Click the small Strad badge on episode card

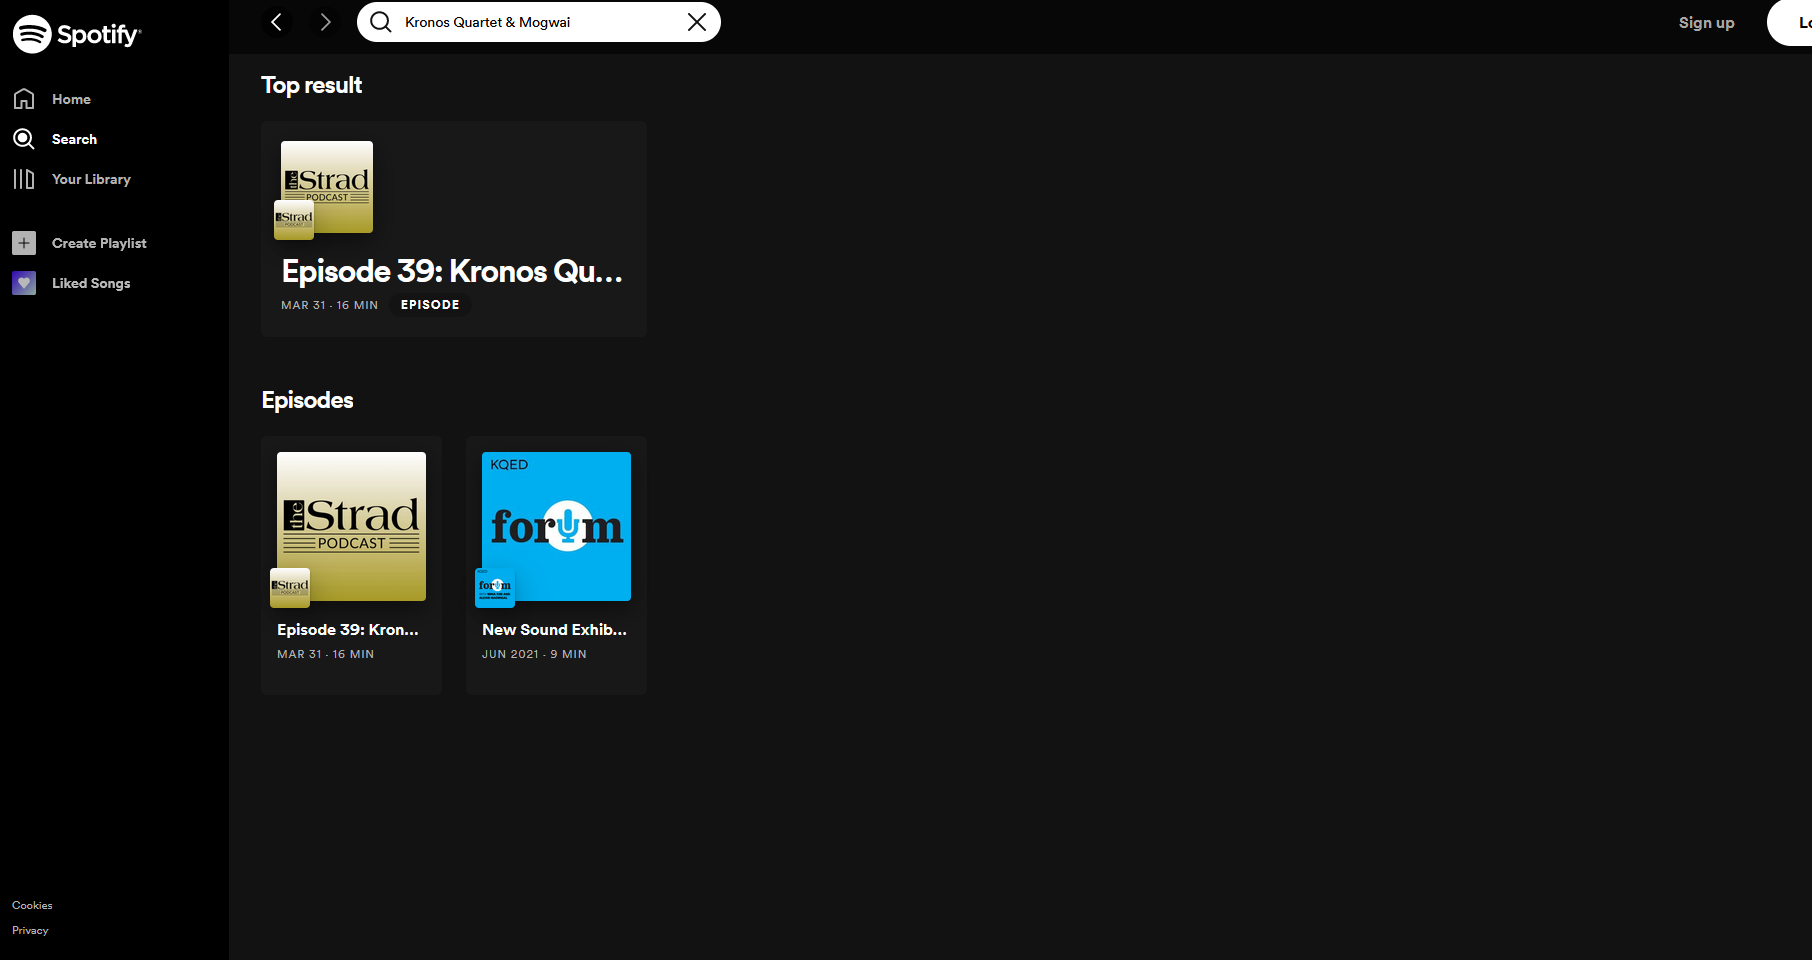pos(290,588)
